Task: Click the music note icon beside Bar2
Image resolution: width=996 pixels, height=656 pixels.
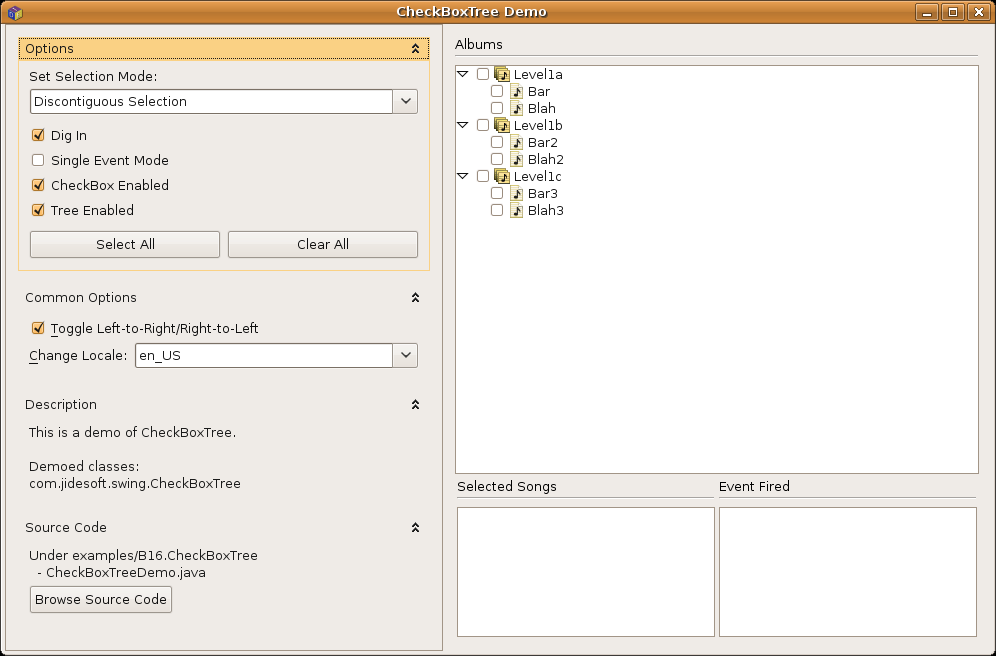Action: [517, 142]
